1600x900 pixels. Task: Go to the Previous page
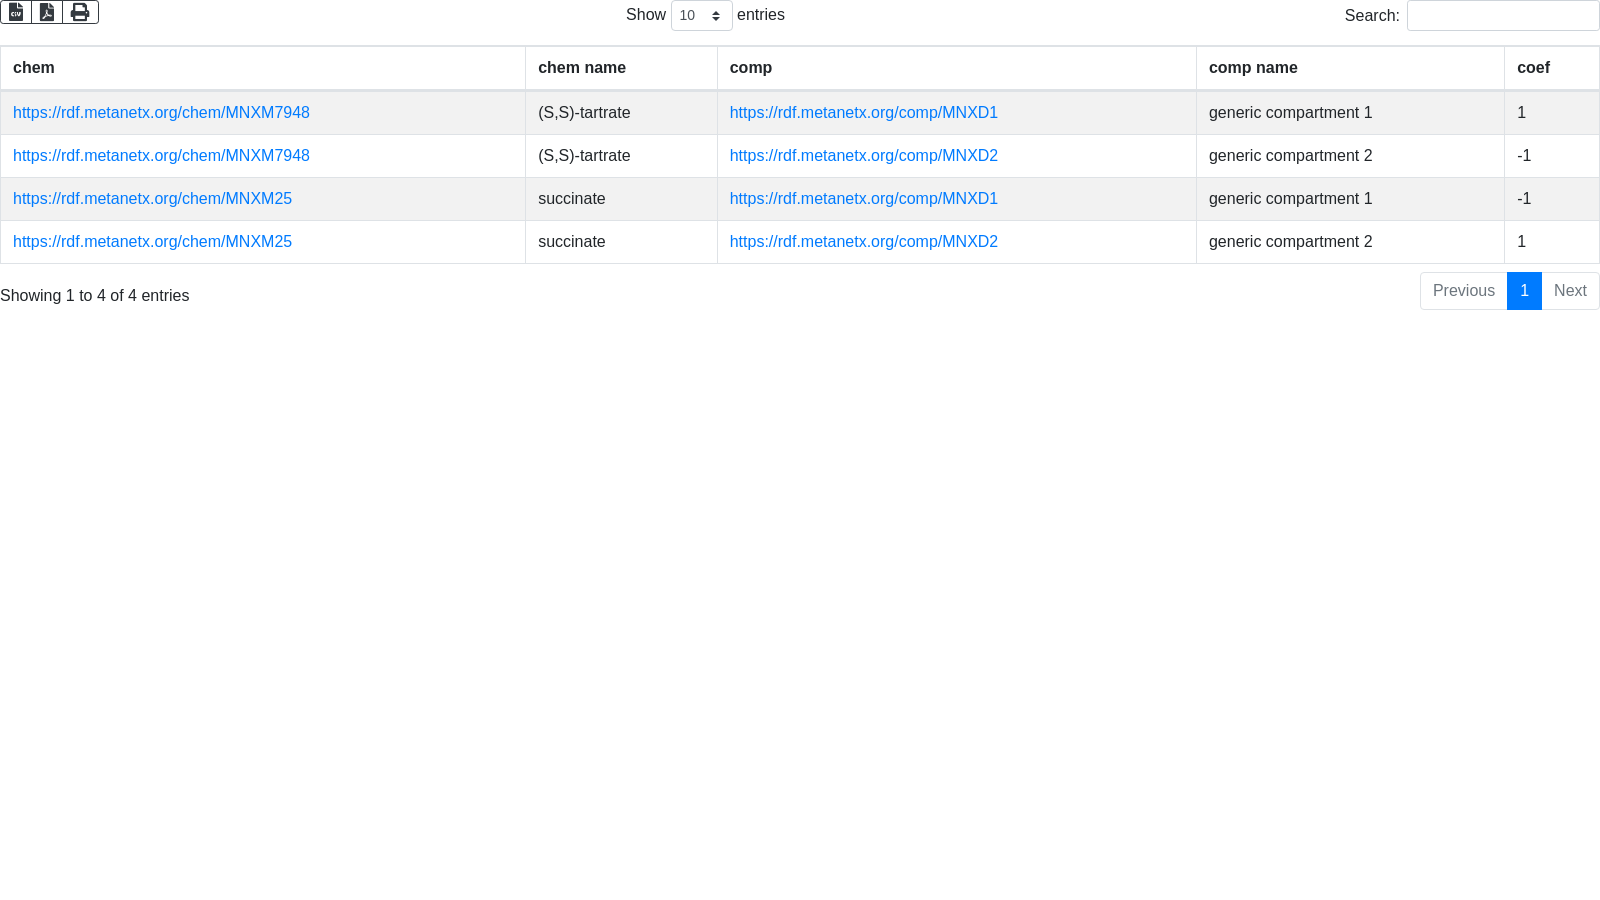pos(1463,291)
